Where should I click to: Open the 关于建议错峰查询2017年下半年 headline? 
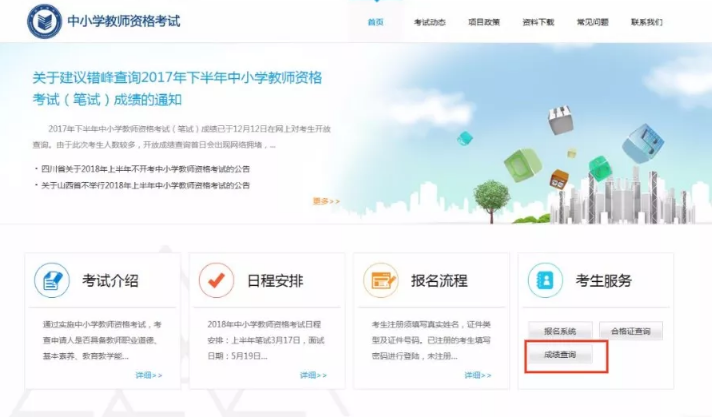[177, 89]
